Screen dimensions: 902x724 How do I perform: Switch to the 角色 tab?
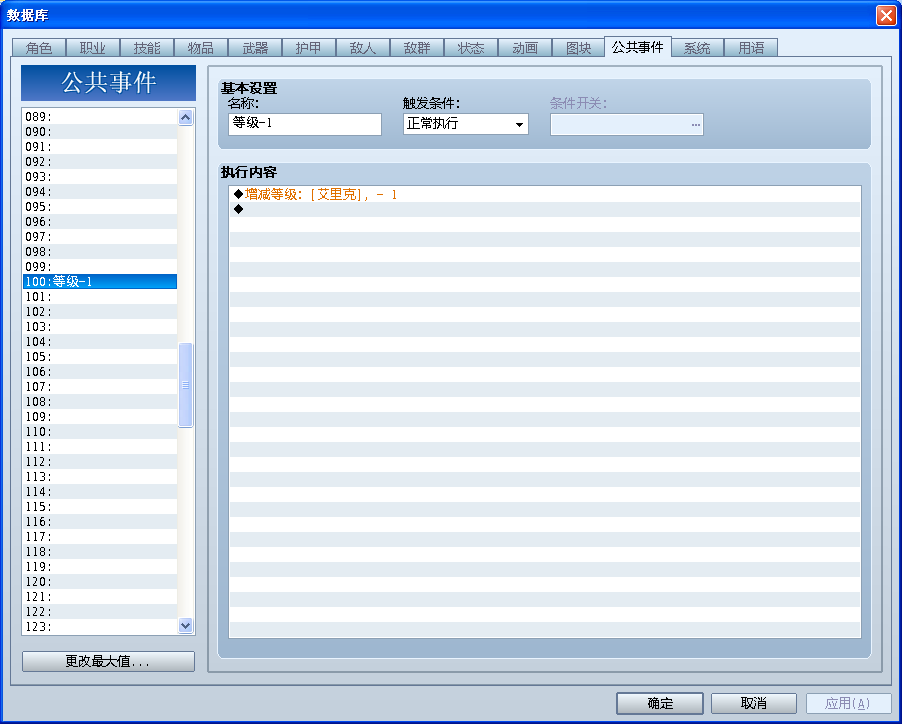pos(39,48)
